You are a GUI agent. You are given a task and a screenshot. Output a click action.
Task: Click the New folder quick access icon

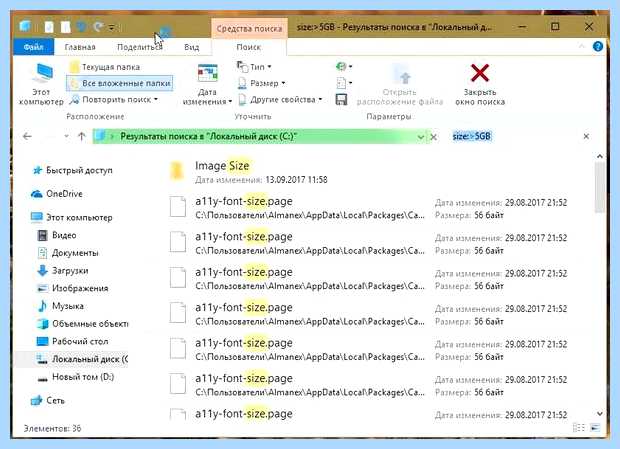(x=66, y=27)
